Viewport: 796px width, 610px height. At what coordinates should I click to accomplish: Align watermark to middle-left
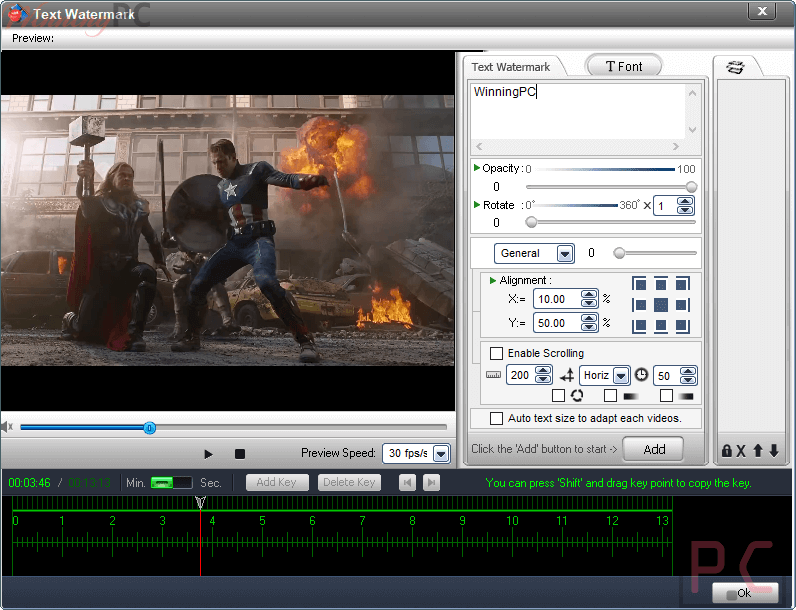[x=639, y=304]
